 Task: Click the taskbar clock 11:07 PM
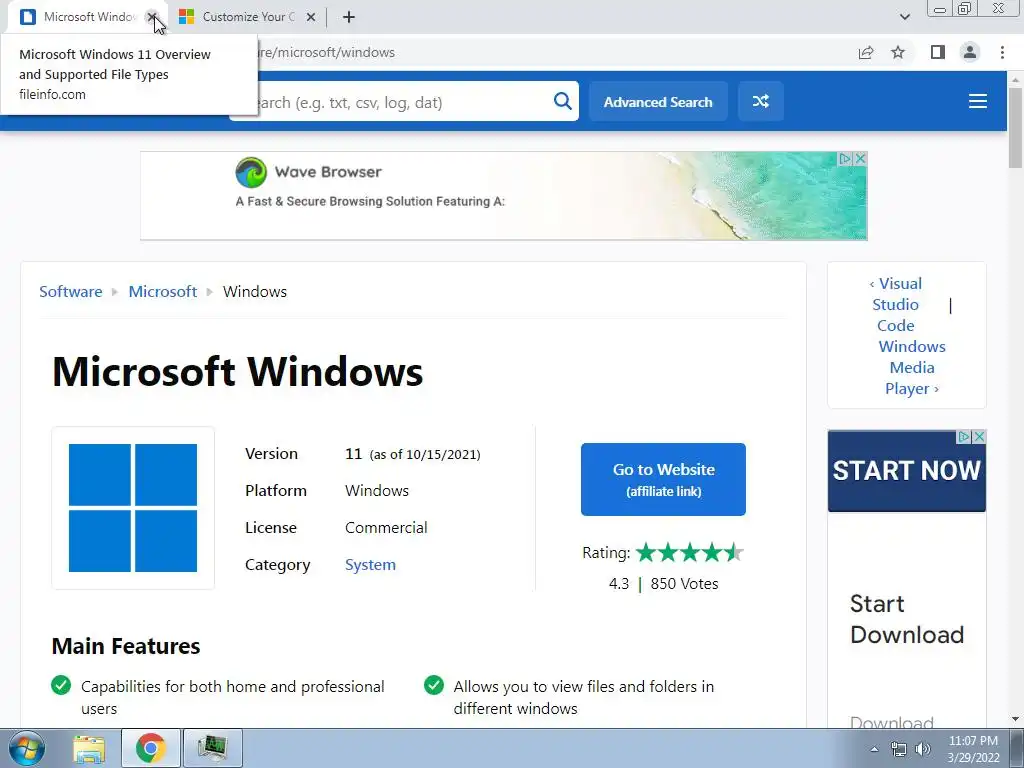coord(973,741)
